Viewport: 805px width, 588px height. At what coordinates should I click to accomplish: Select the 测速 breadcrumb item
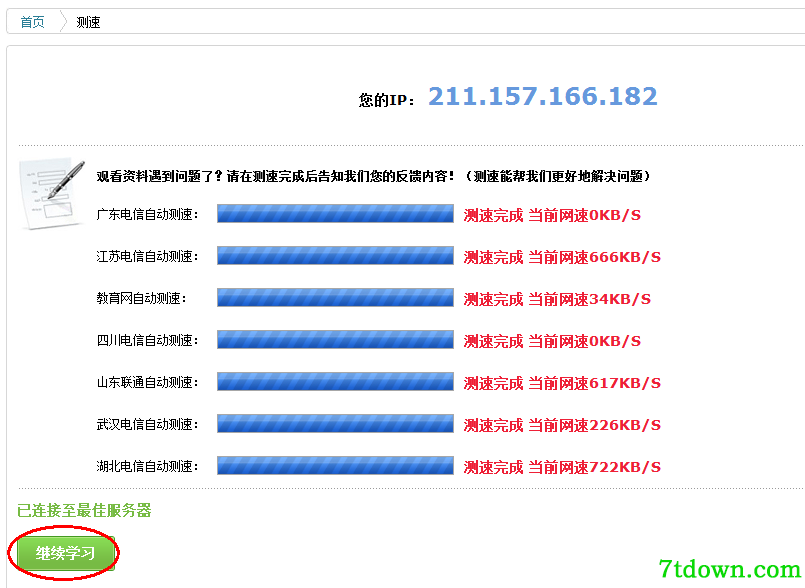coord(88,22)
